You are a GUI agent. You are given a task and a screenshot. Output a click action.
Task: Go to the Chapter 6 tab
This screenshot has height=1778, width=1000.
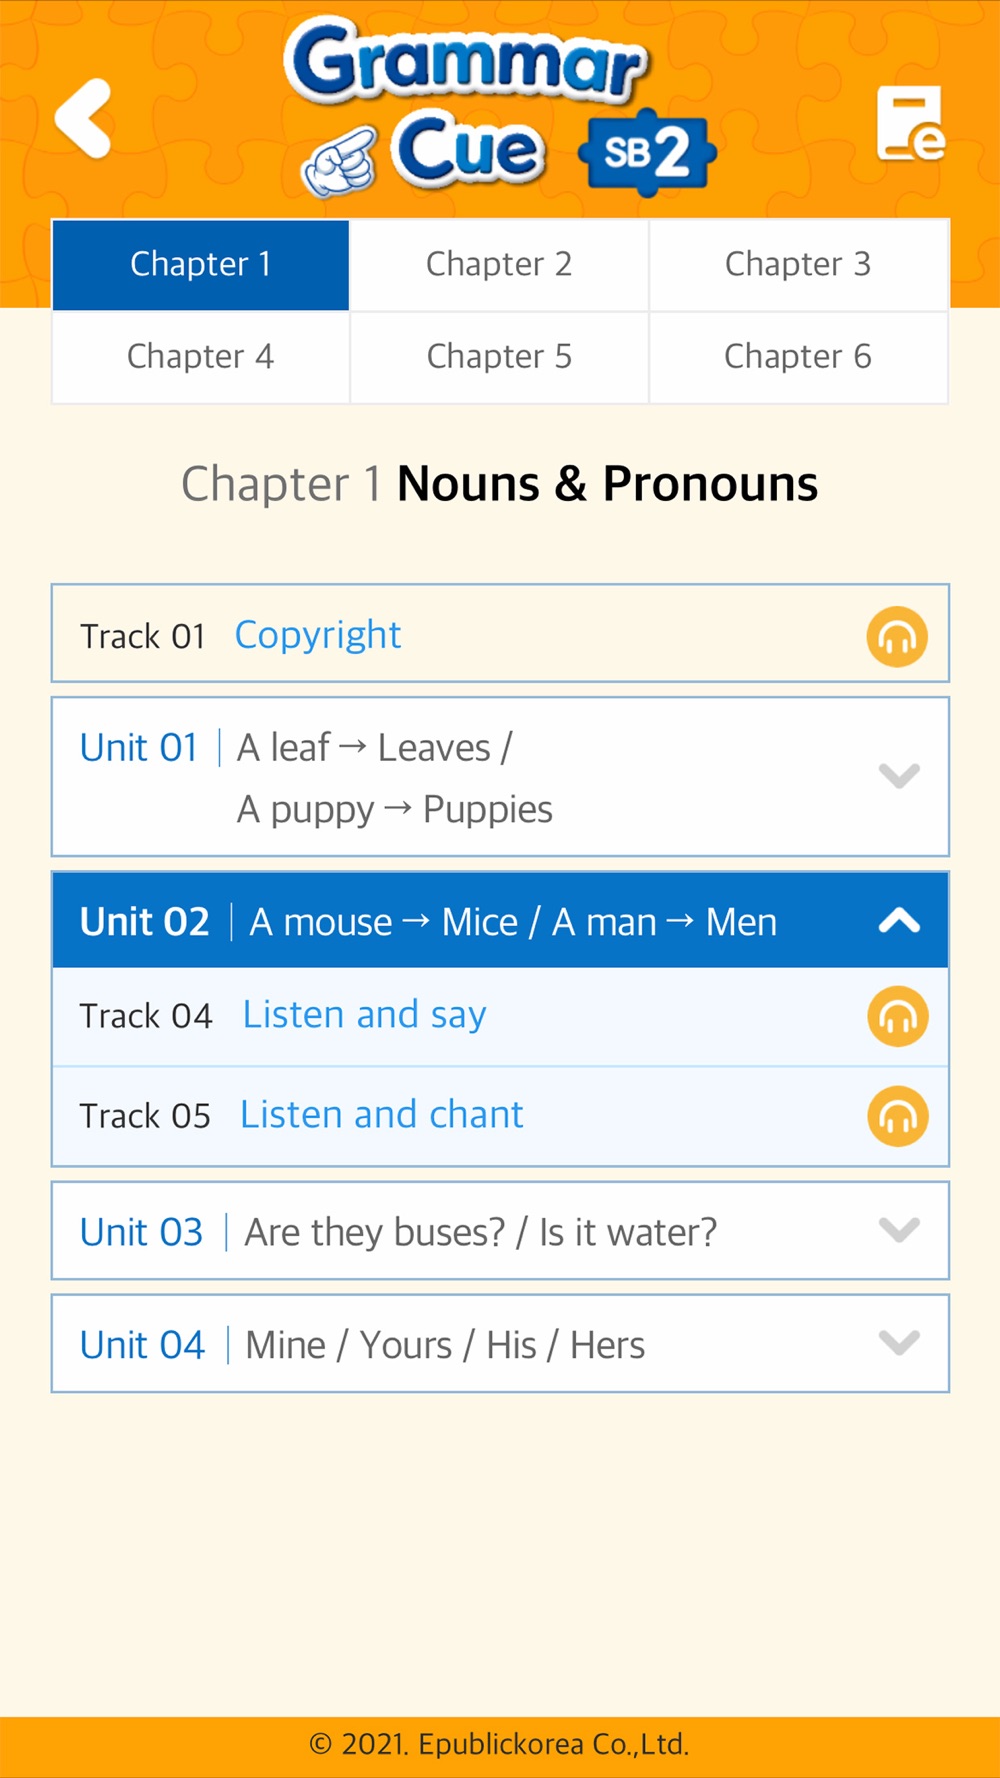(x=798, y=357)
